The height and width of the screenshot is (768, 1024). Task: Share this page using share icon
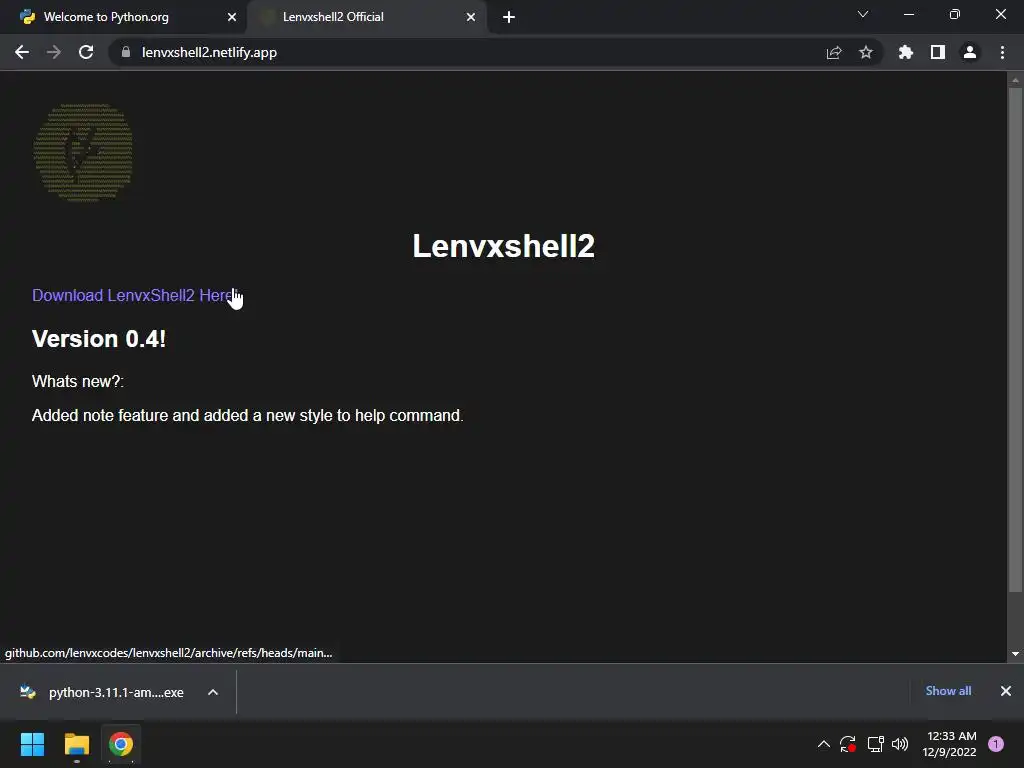pyautogui.click(x=834, y=52)
